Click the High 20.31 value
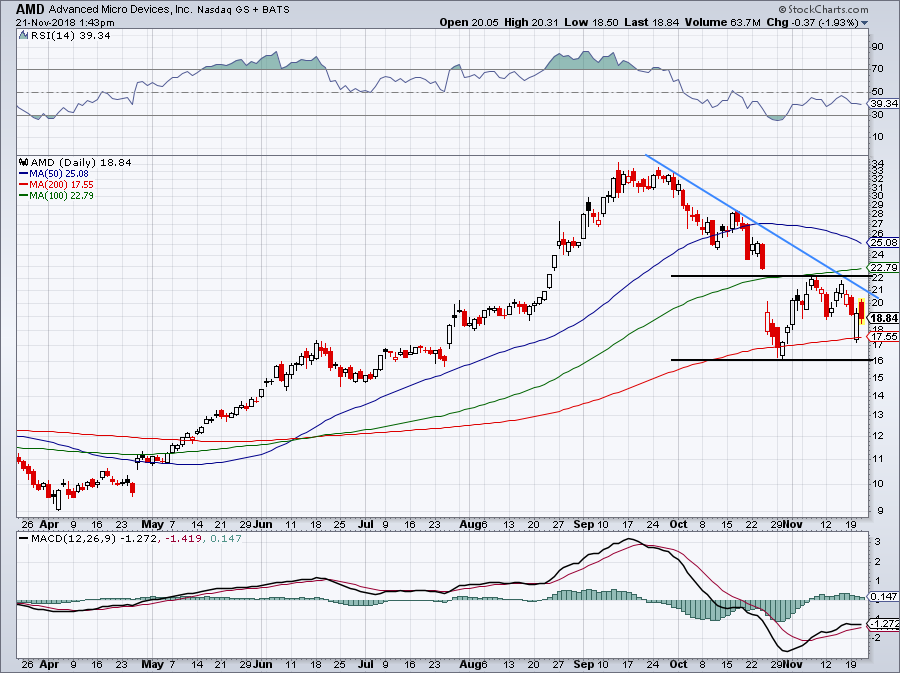Image resolution: width=900 pixels, height=673 pixels. pyautogui.click(x=531, y=22)
